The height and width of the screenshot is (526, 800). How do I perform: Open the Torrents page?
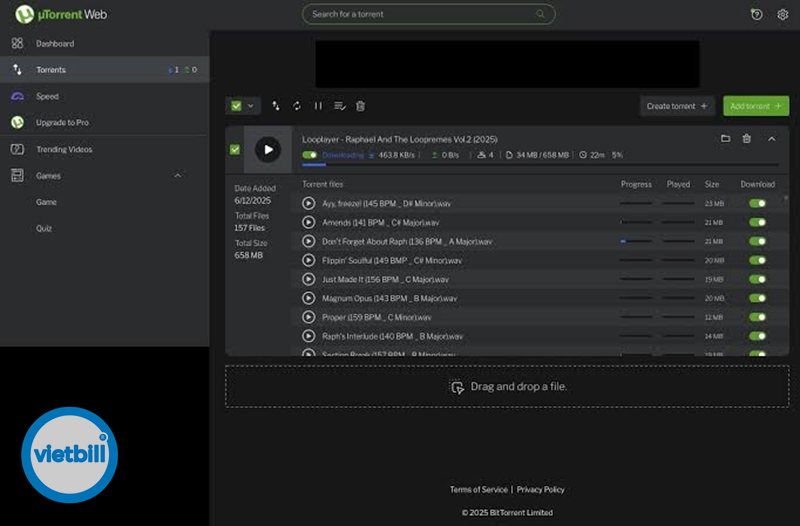tap(105, 69)
